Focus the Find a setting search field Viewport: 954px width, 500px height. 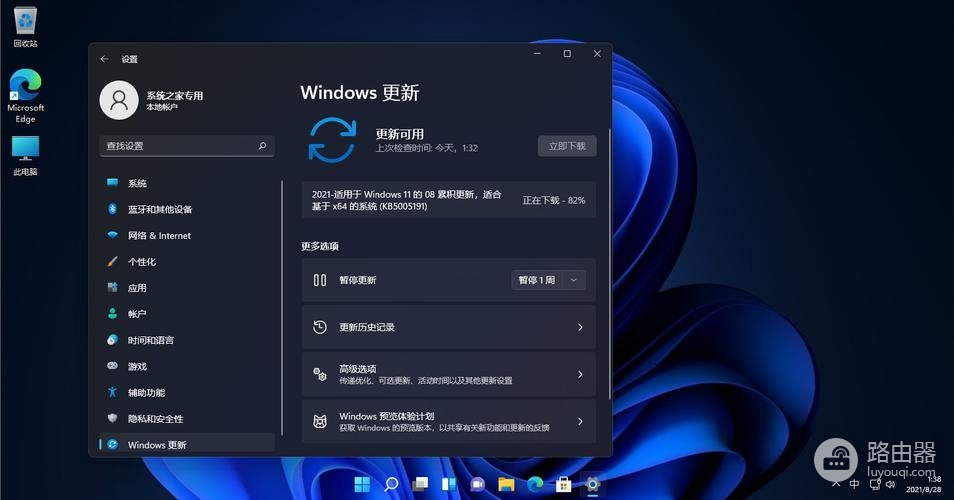tap(178, 146)
